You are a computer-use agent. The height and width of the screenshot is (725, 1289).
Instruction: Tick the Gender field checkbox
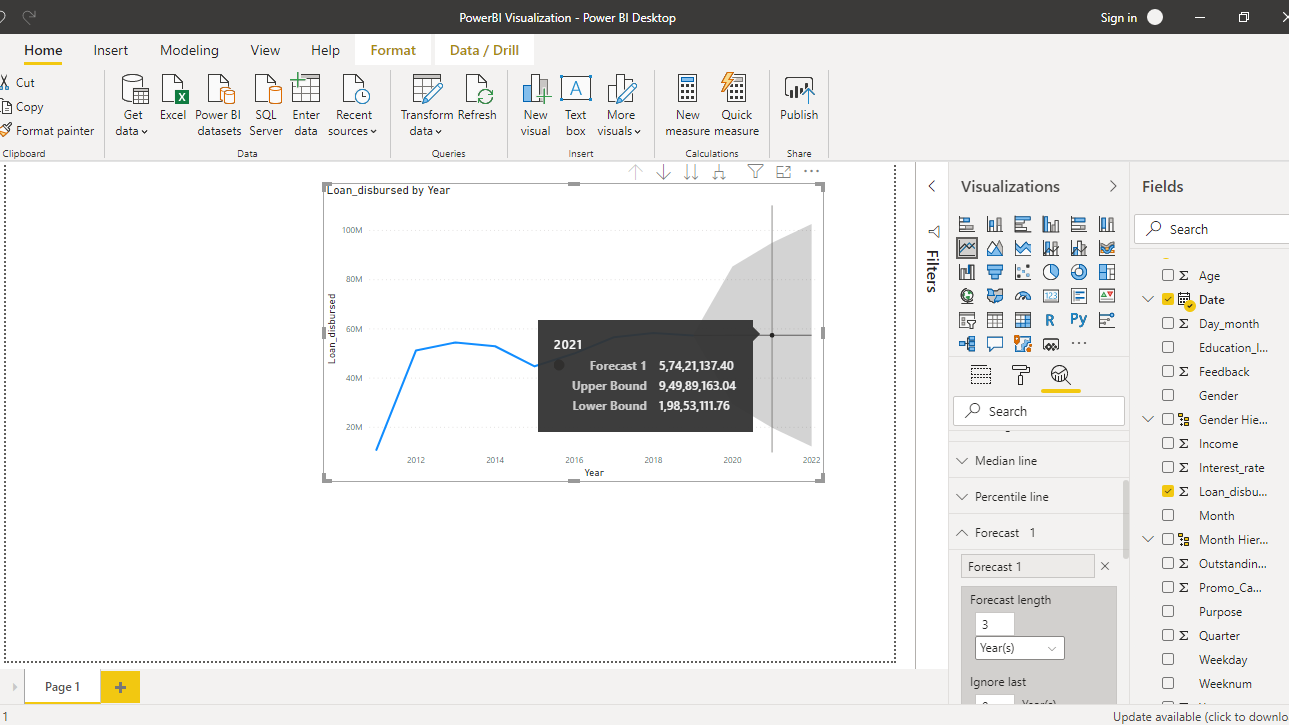1168,396
